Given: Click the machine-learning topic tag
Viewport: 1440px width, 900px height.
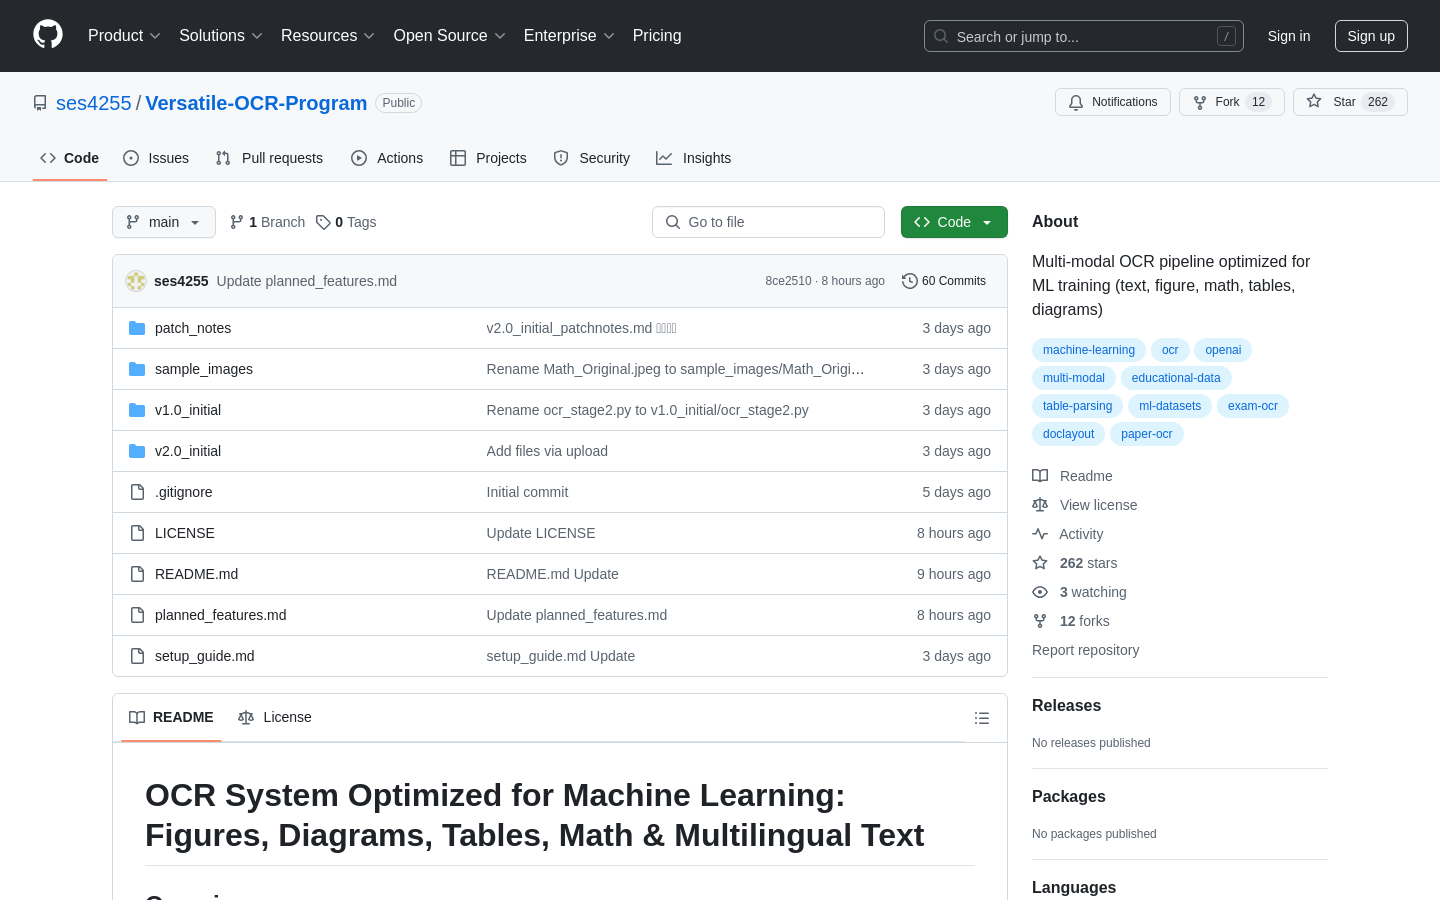Looking at the screenshot, I should 1089,350.
